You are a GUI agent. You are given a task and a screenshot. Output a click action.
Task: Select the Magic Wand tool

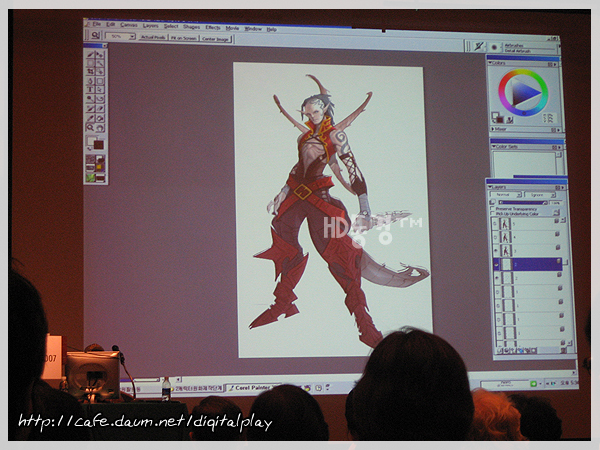click(100, 63)
